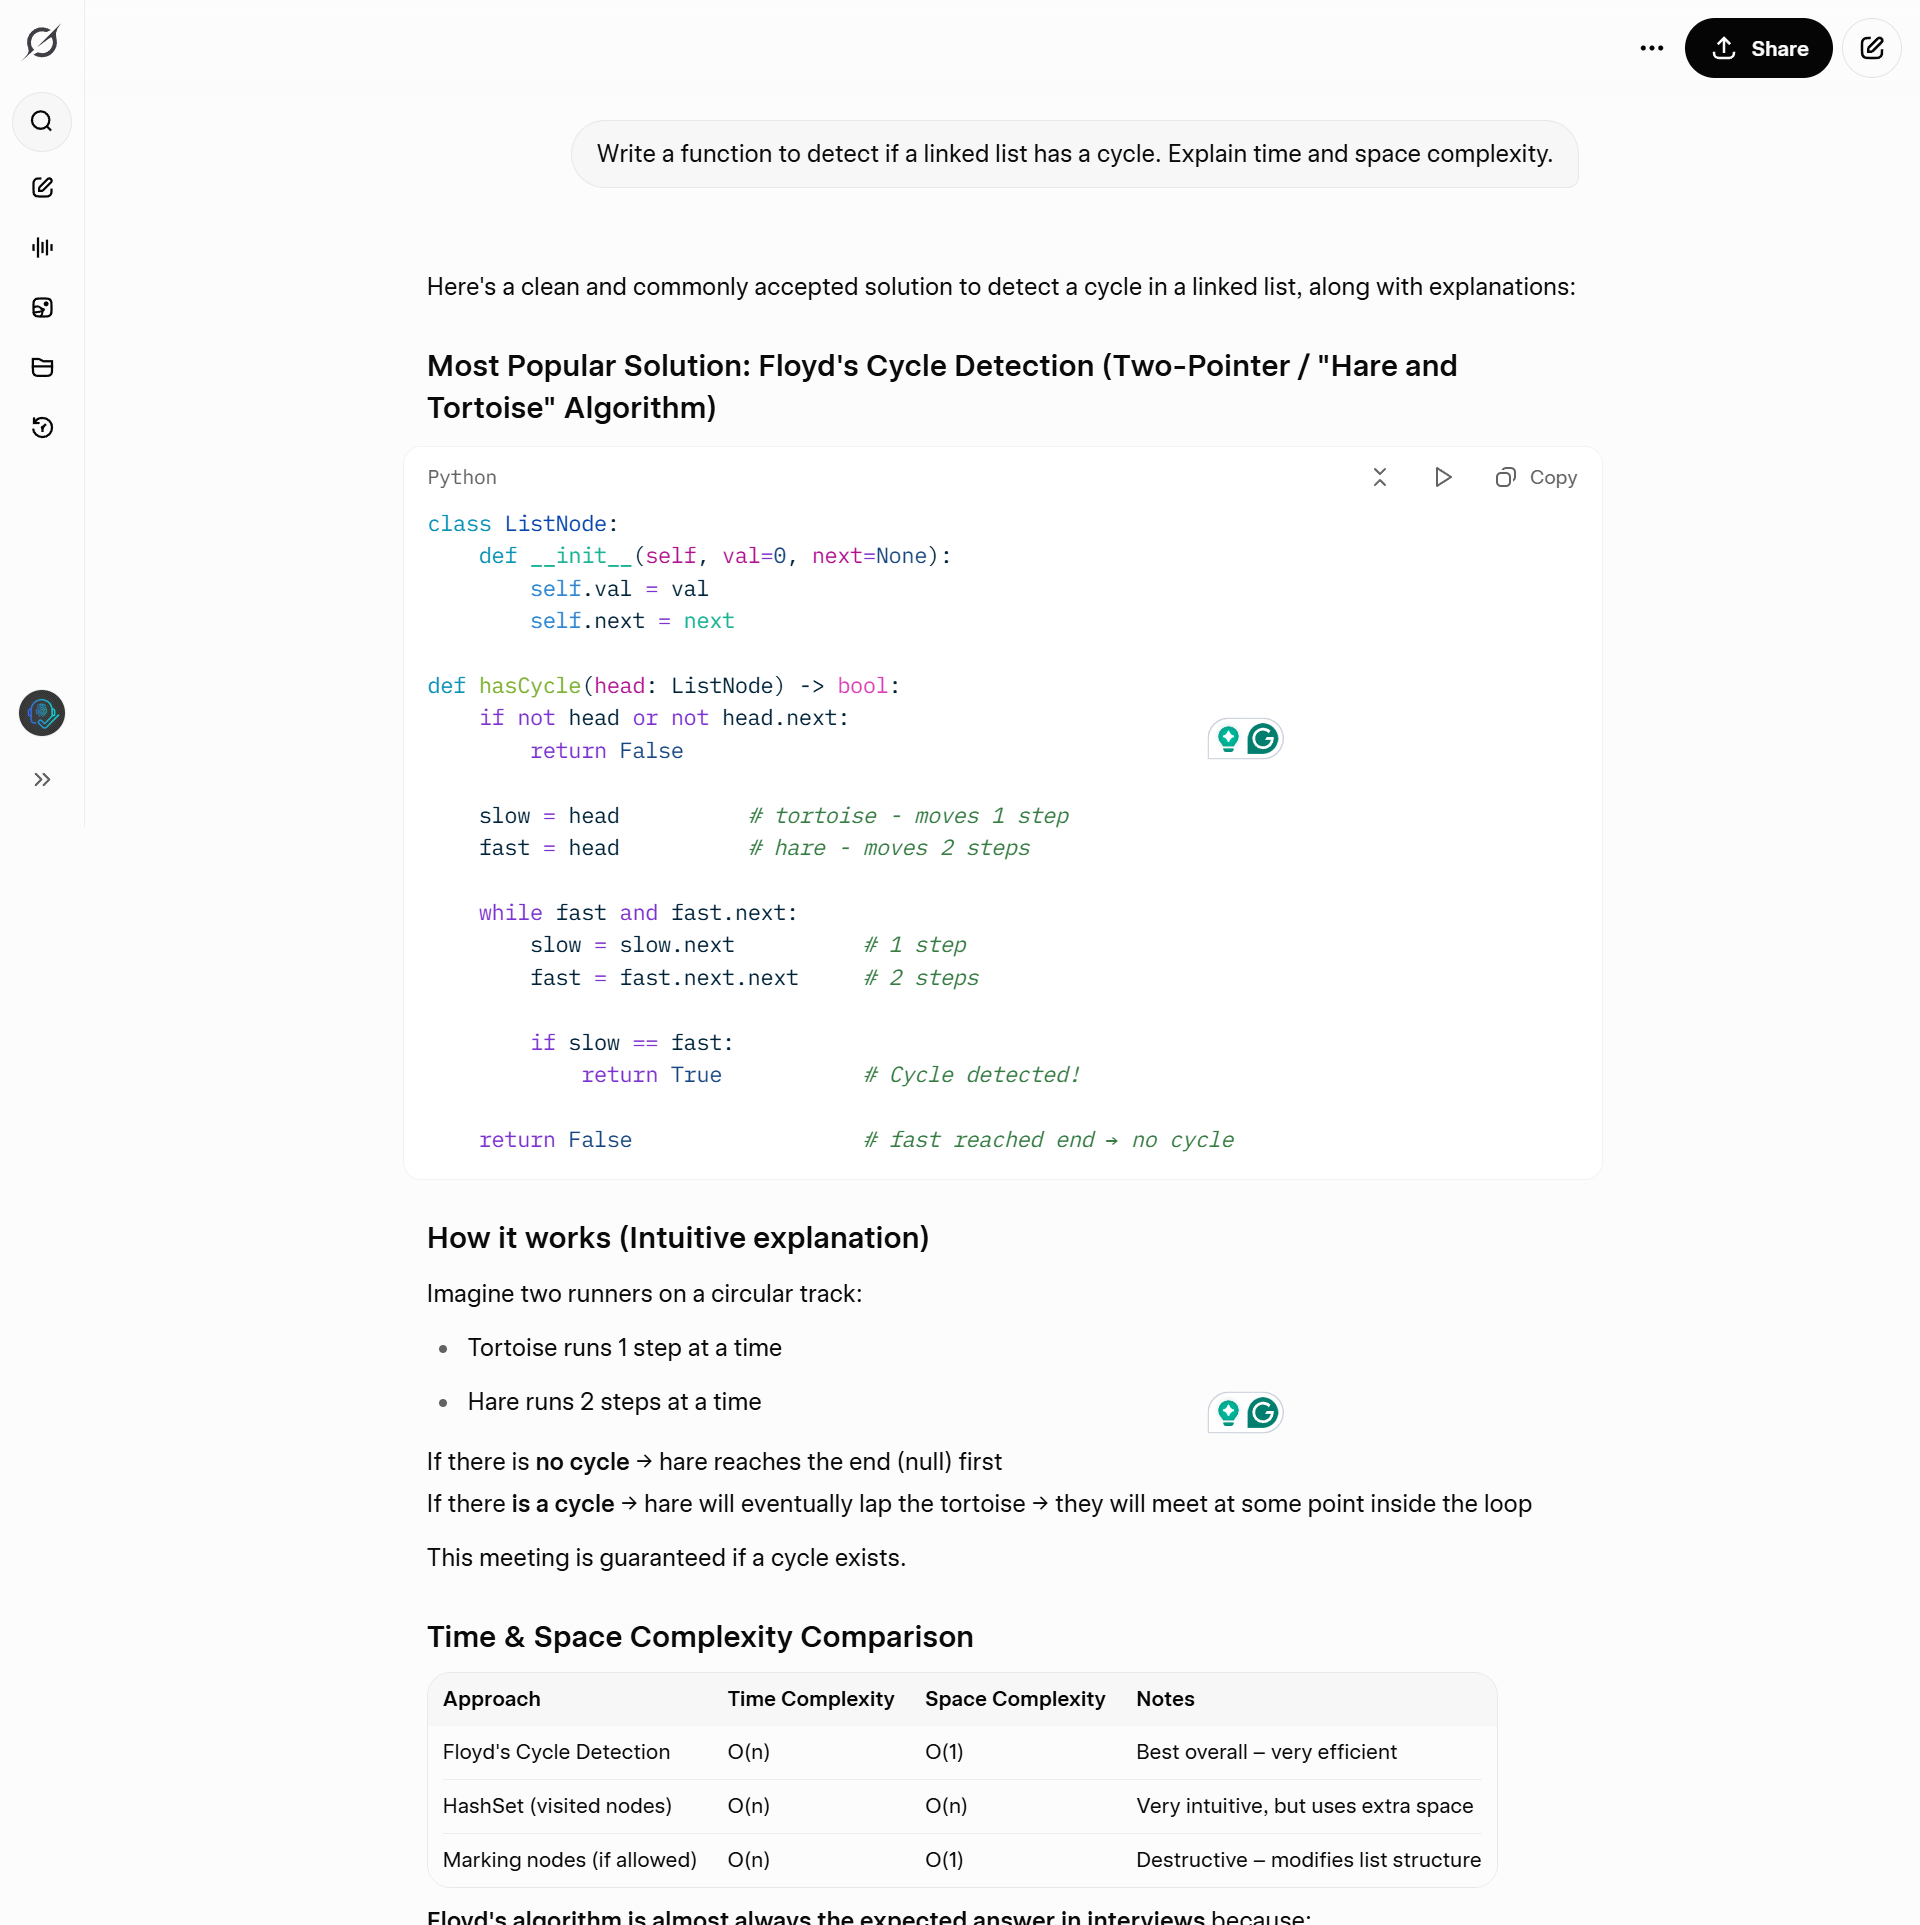
Task: Open the voice input feature
Action: tap(42, 248)
